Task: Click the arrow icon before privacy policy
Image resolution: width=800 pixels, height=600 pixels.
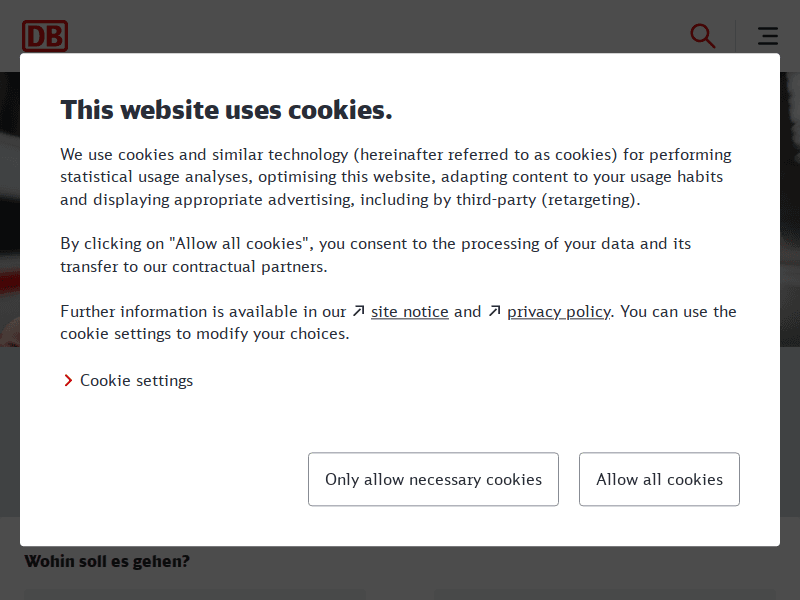Action: [x=494, y=312]
